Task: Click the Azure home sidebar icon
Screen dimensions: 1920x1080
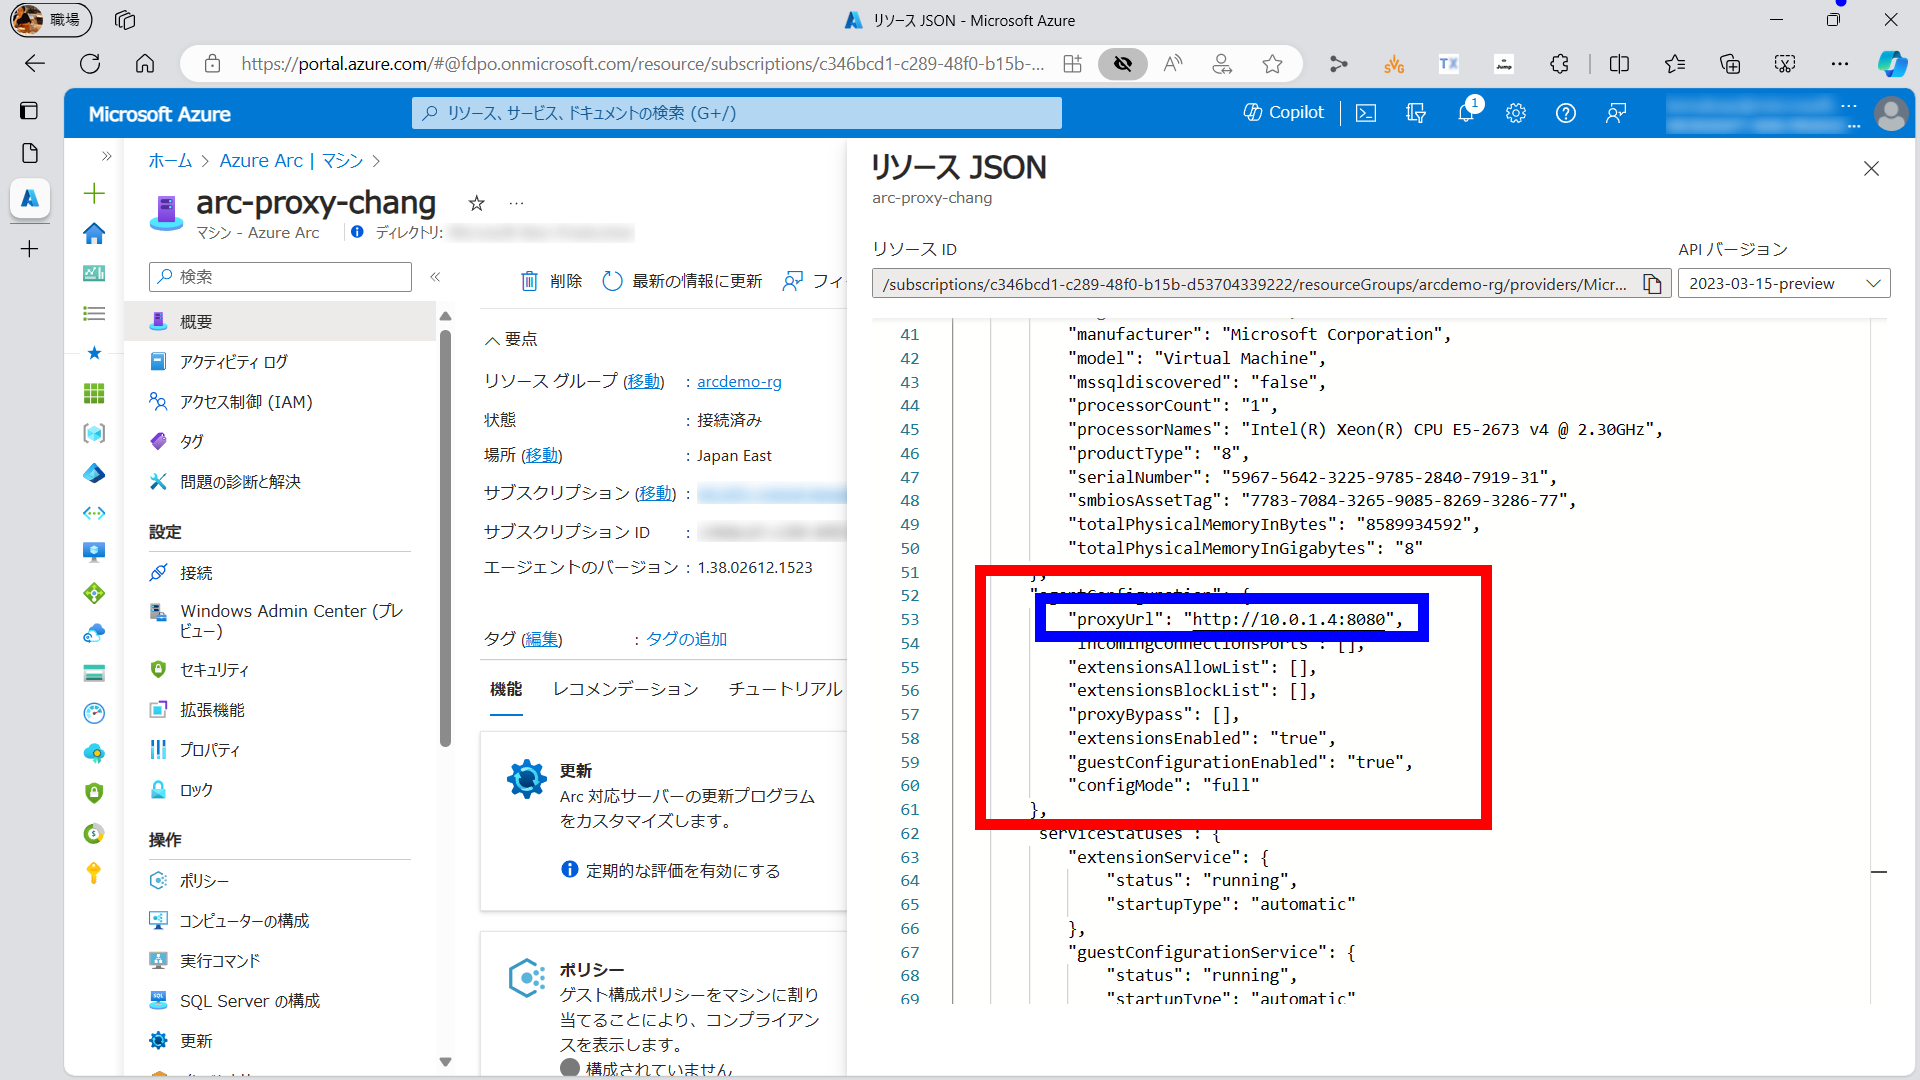Action: (x=94, y=234)
